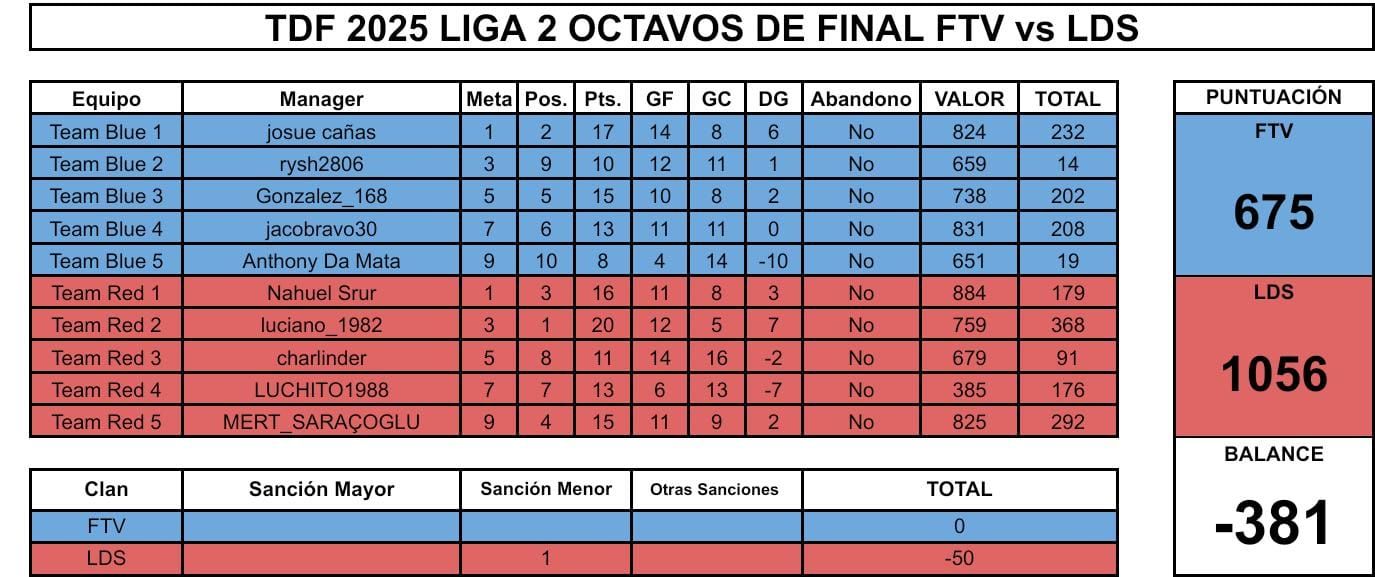Click the Team Red 4 cell
This screenshot has width=1375, height=577.
(x=106, y=390)
